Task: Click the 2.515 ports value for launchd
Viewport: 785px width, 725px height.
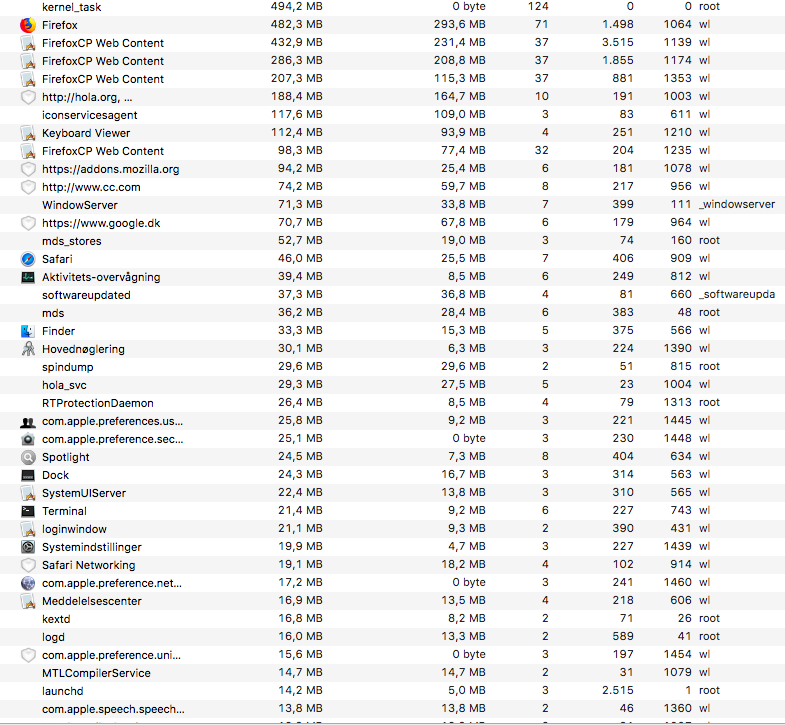Action: coord(618,690)
